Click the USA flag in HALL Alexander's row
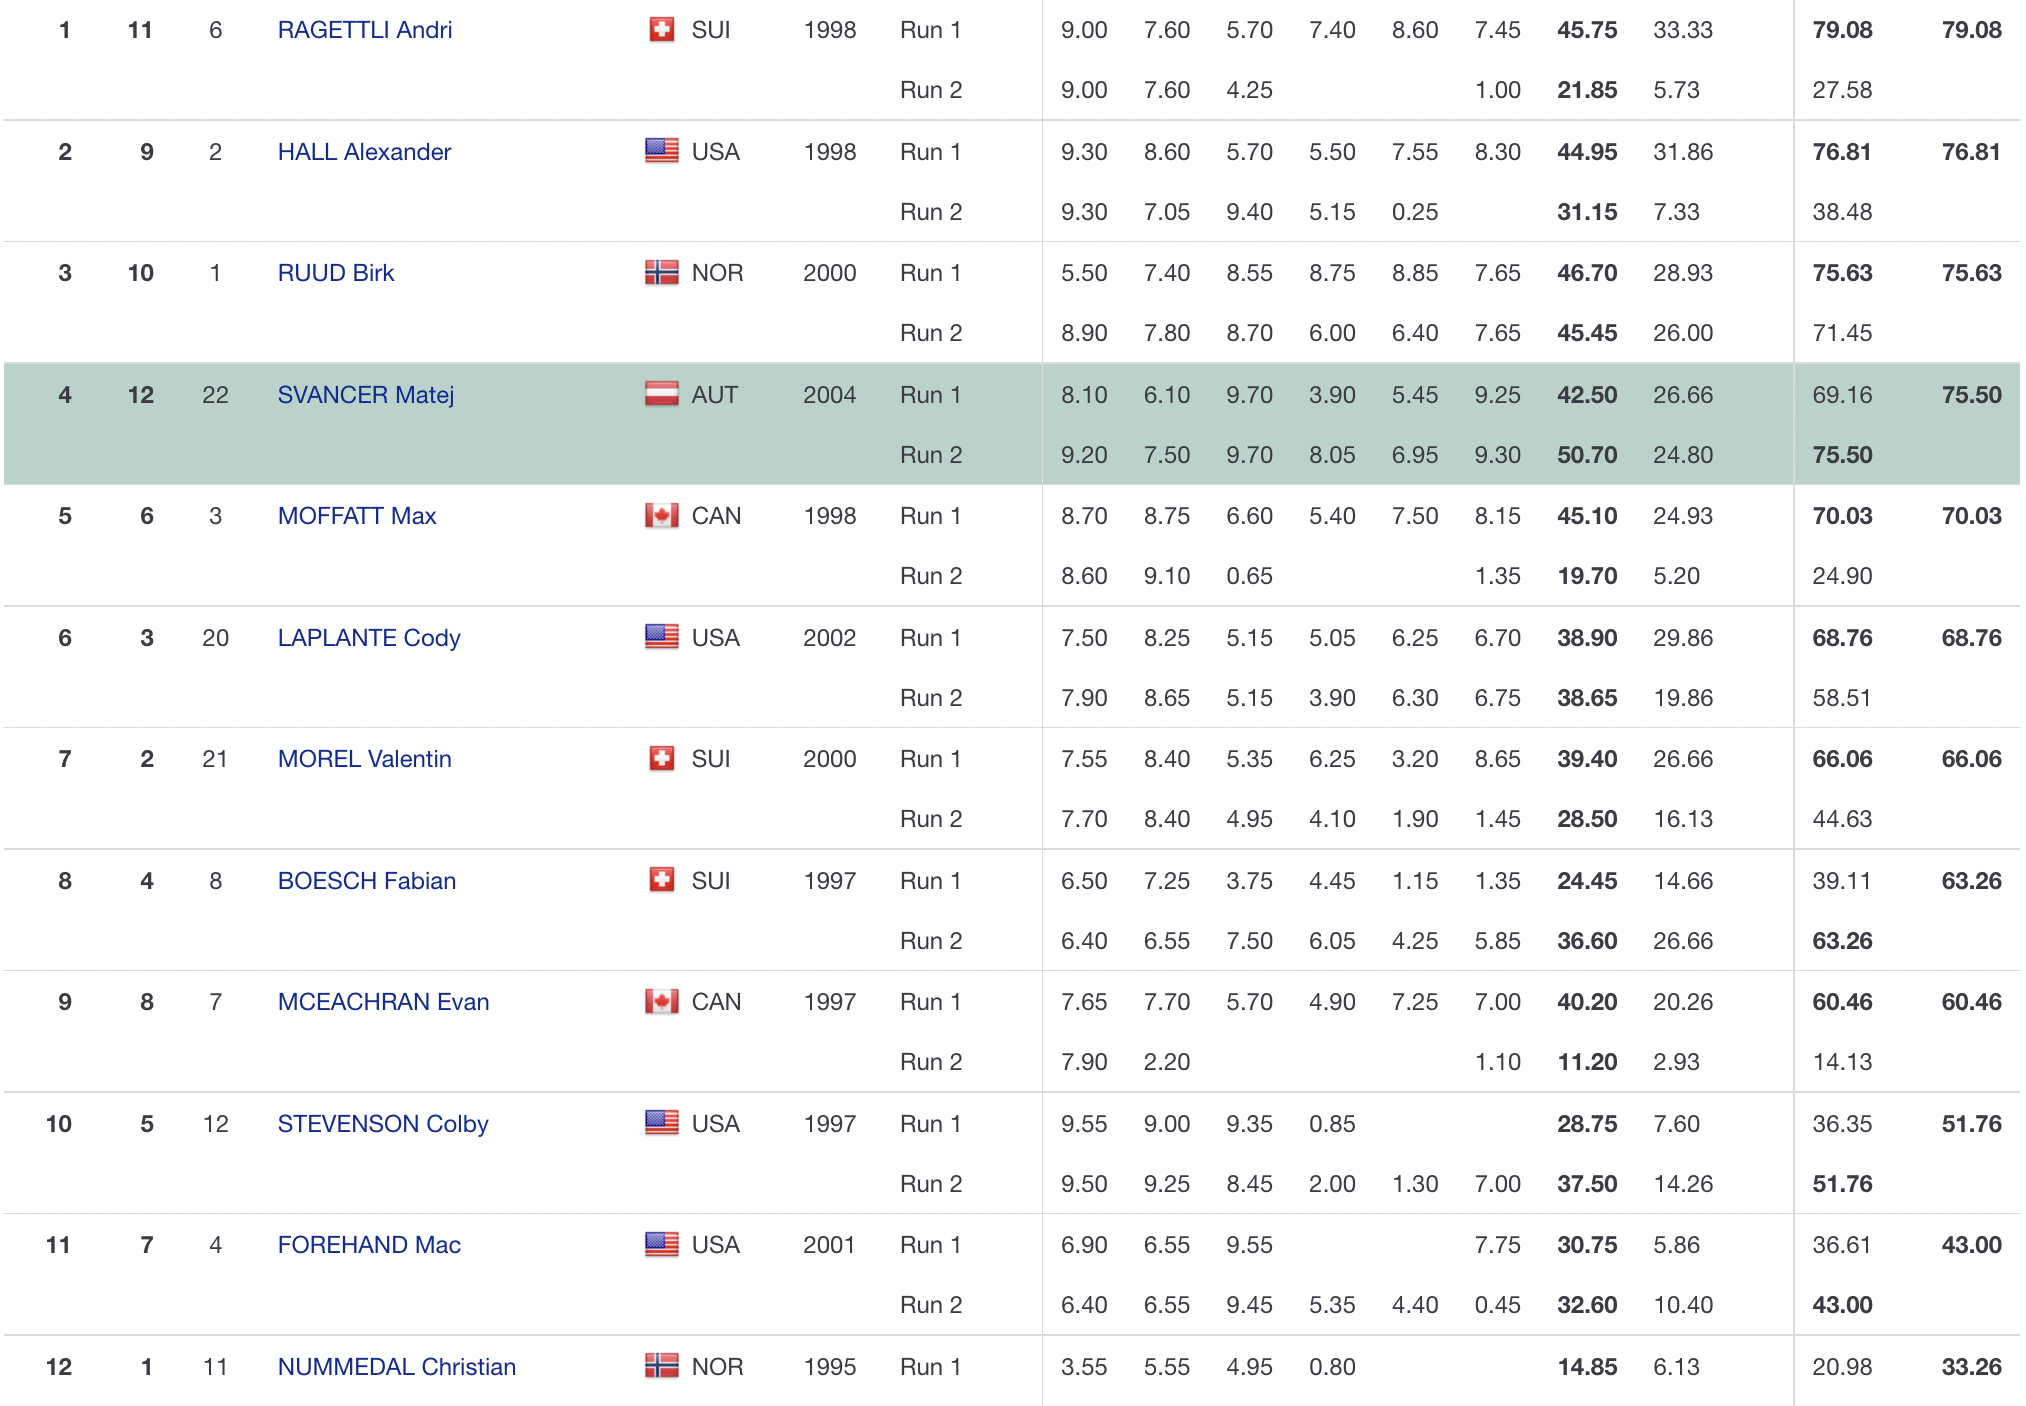The height and width of the screenshot is (1406, 2026). coord(661,151)
